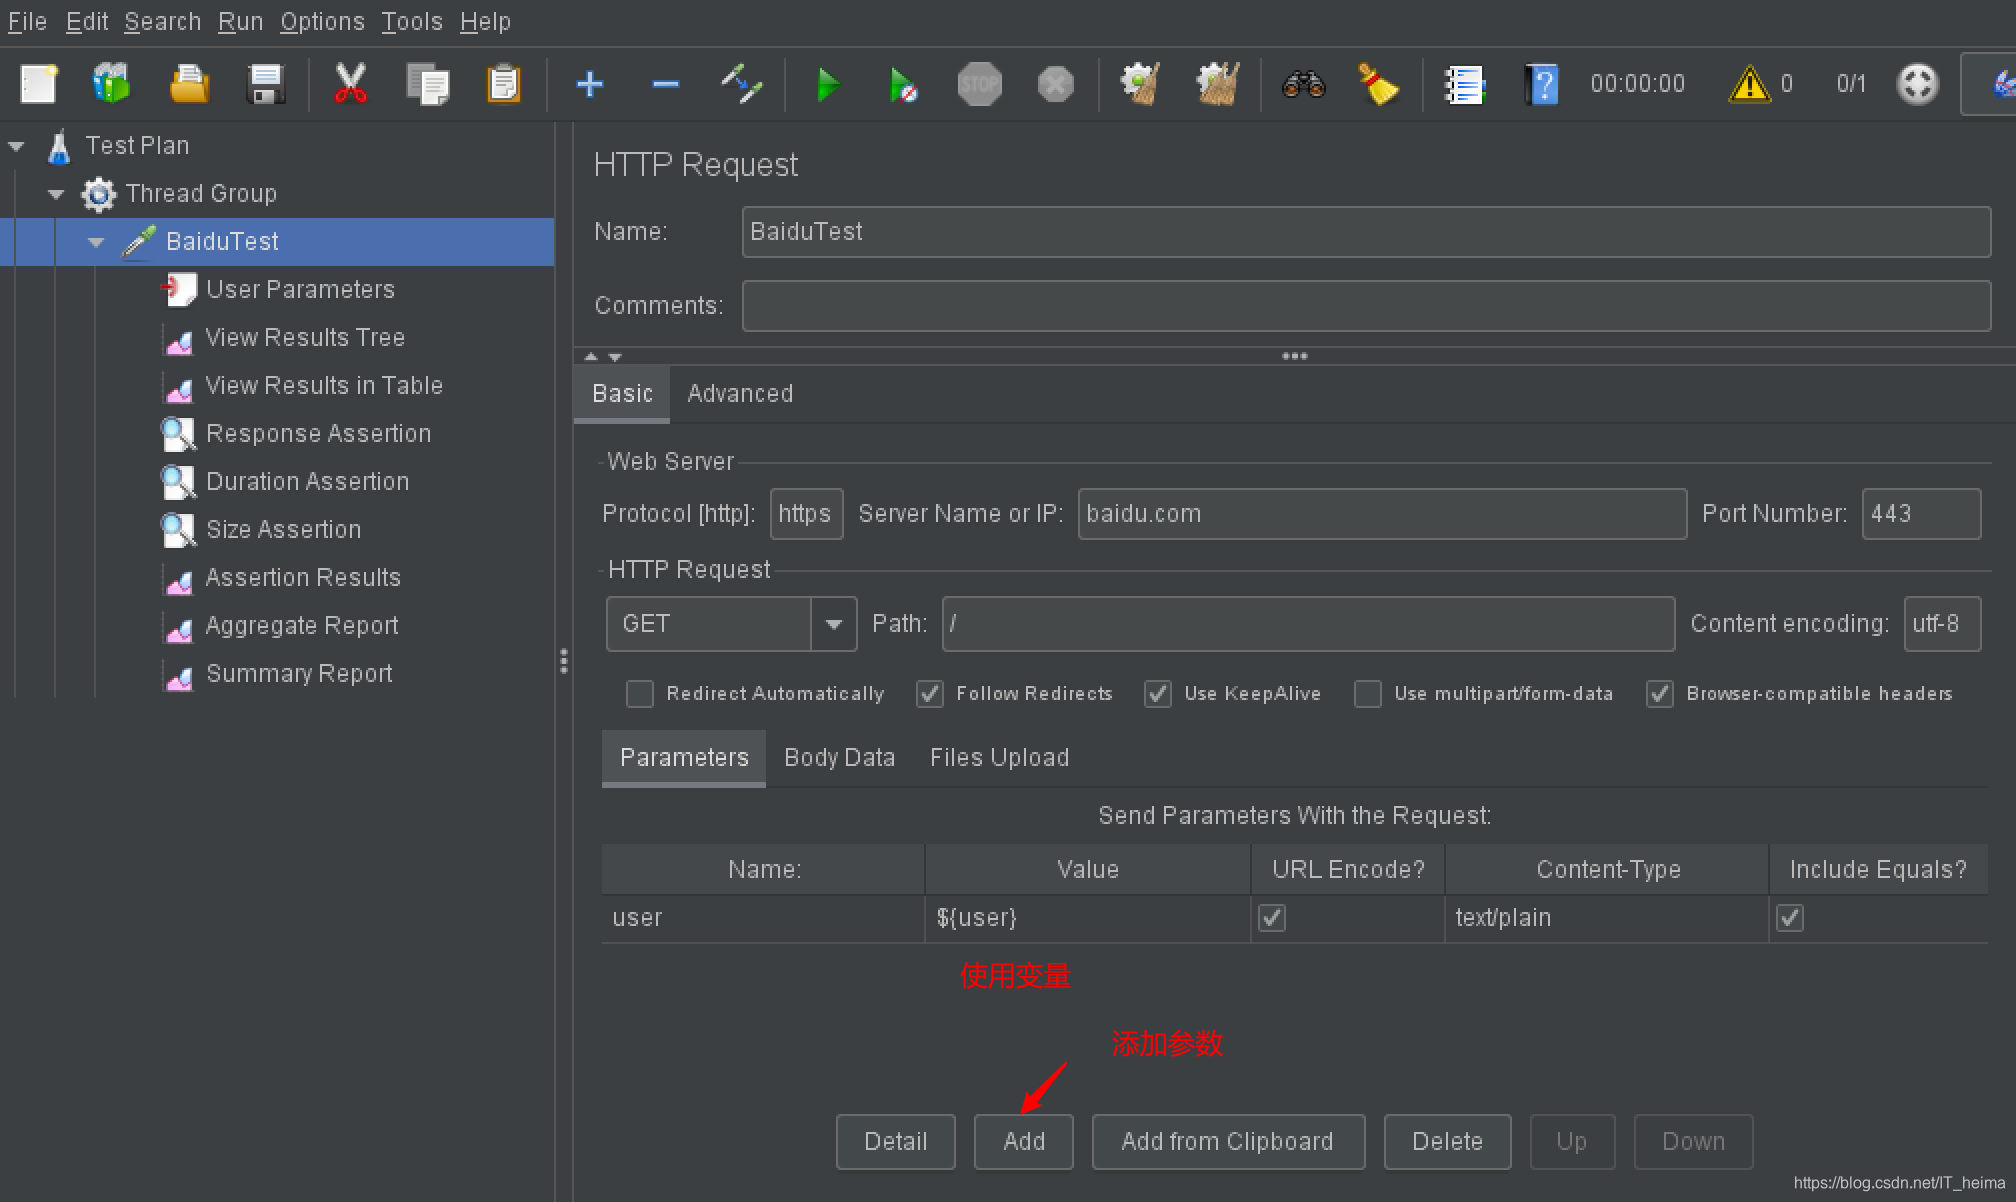Click the binoculars Search icon

tap(1303, 85)
